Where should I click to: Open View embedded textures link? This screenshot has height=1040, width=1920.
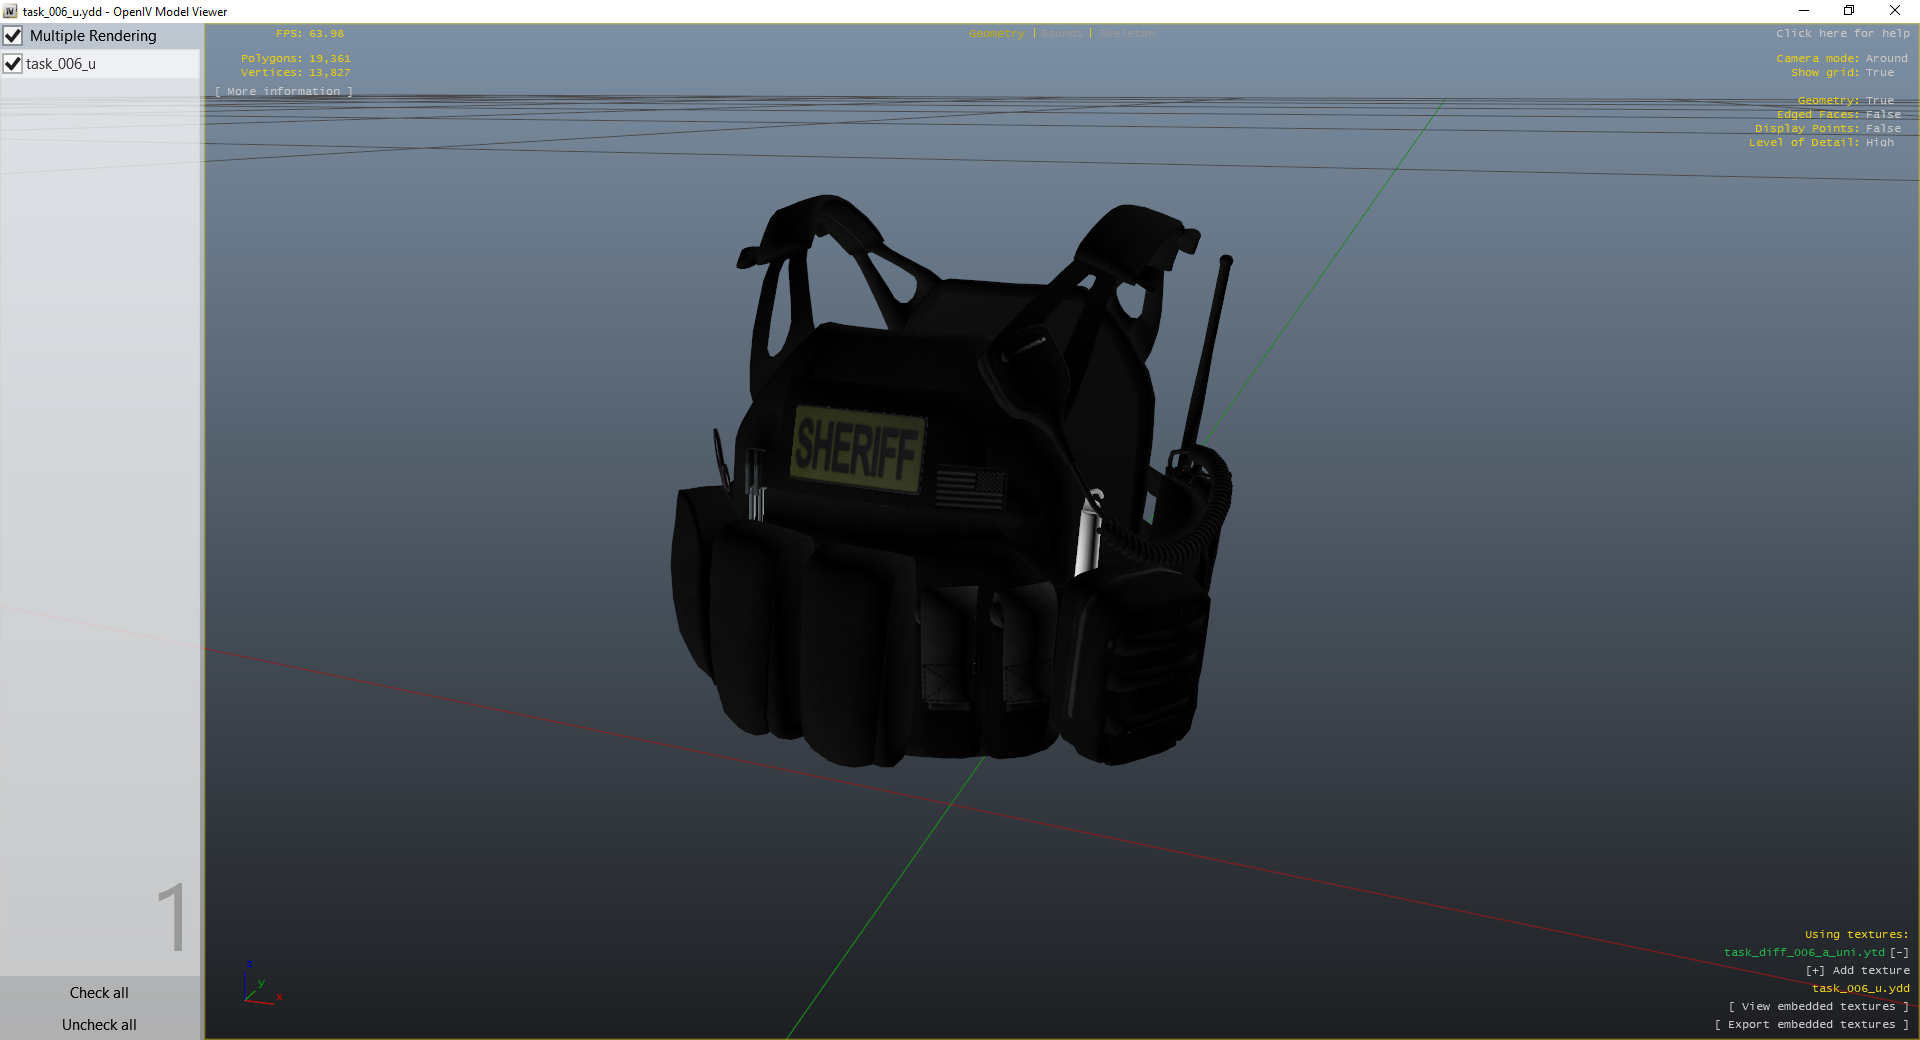1818,1007
